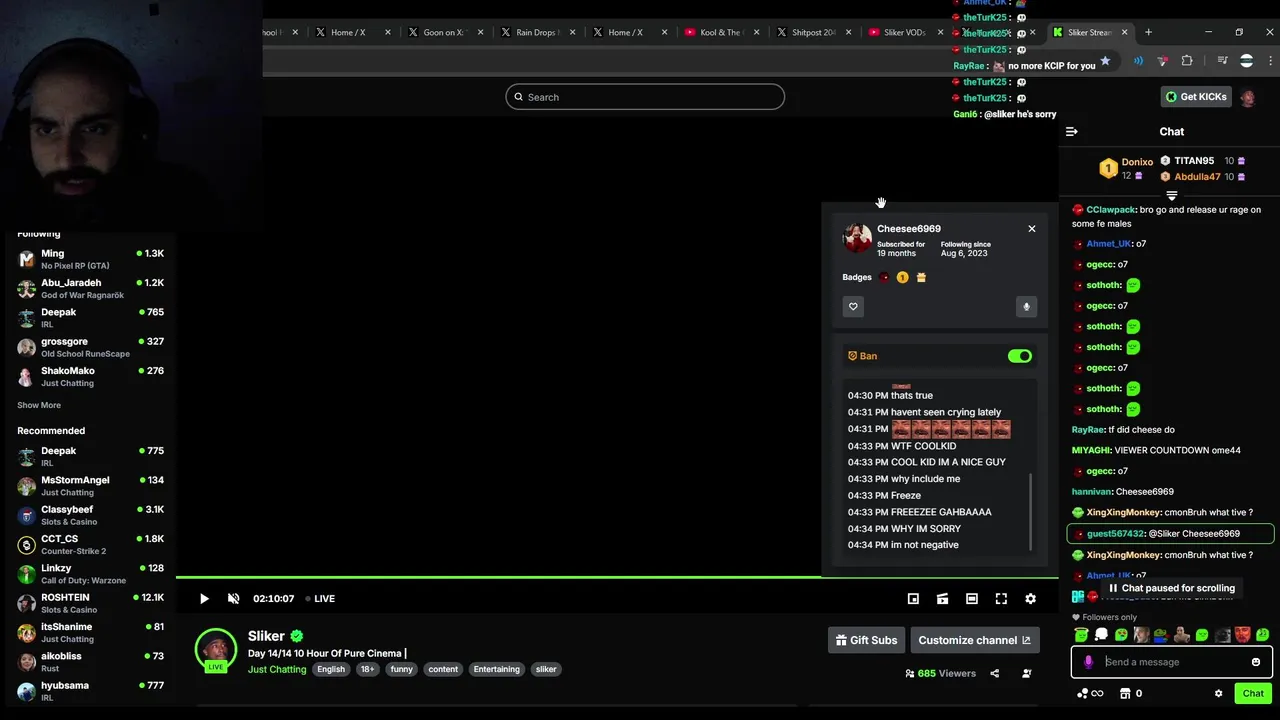Toggle the Ban switch for Cheesee6969
This screenshot has height=720, width=1280.
1019,356
